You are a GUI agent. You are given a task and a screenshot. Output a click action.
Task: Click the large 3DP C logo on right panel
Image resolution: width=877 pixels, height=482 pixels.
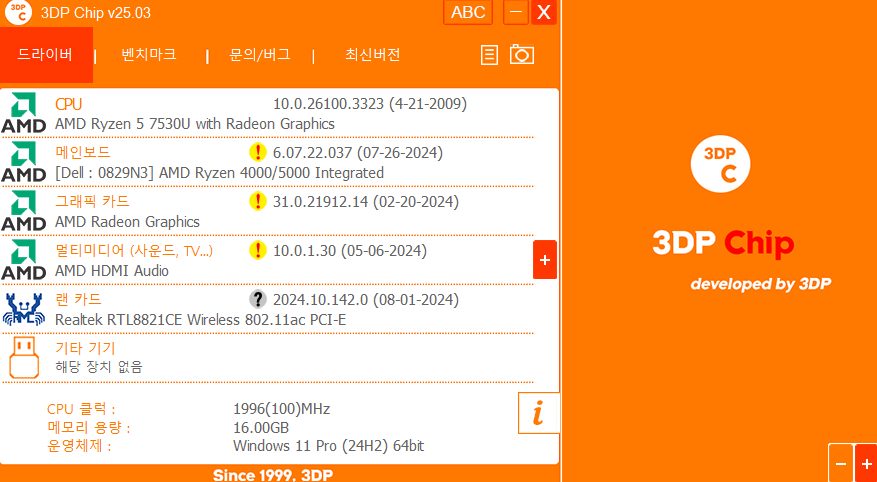pyautogui.click(x=720, y=163)
